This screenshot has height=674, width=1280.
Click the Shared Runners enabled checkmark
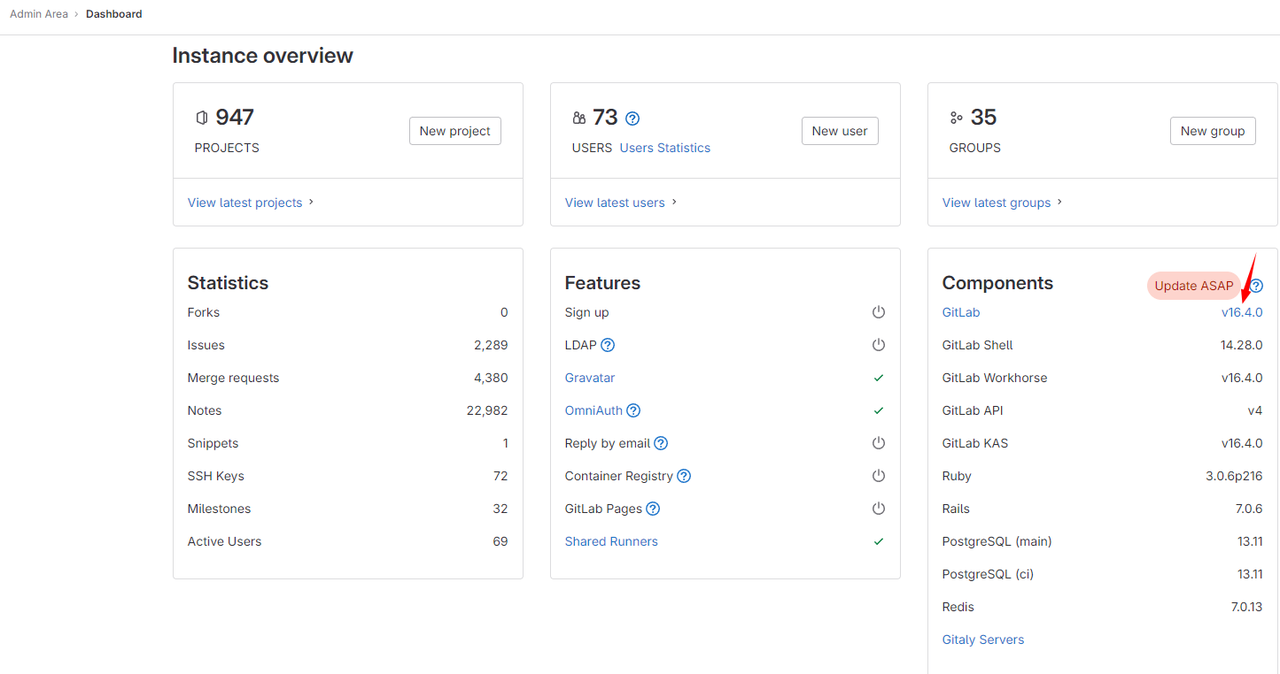(878, 541)
